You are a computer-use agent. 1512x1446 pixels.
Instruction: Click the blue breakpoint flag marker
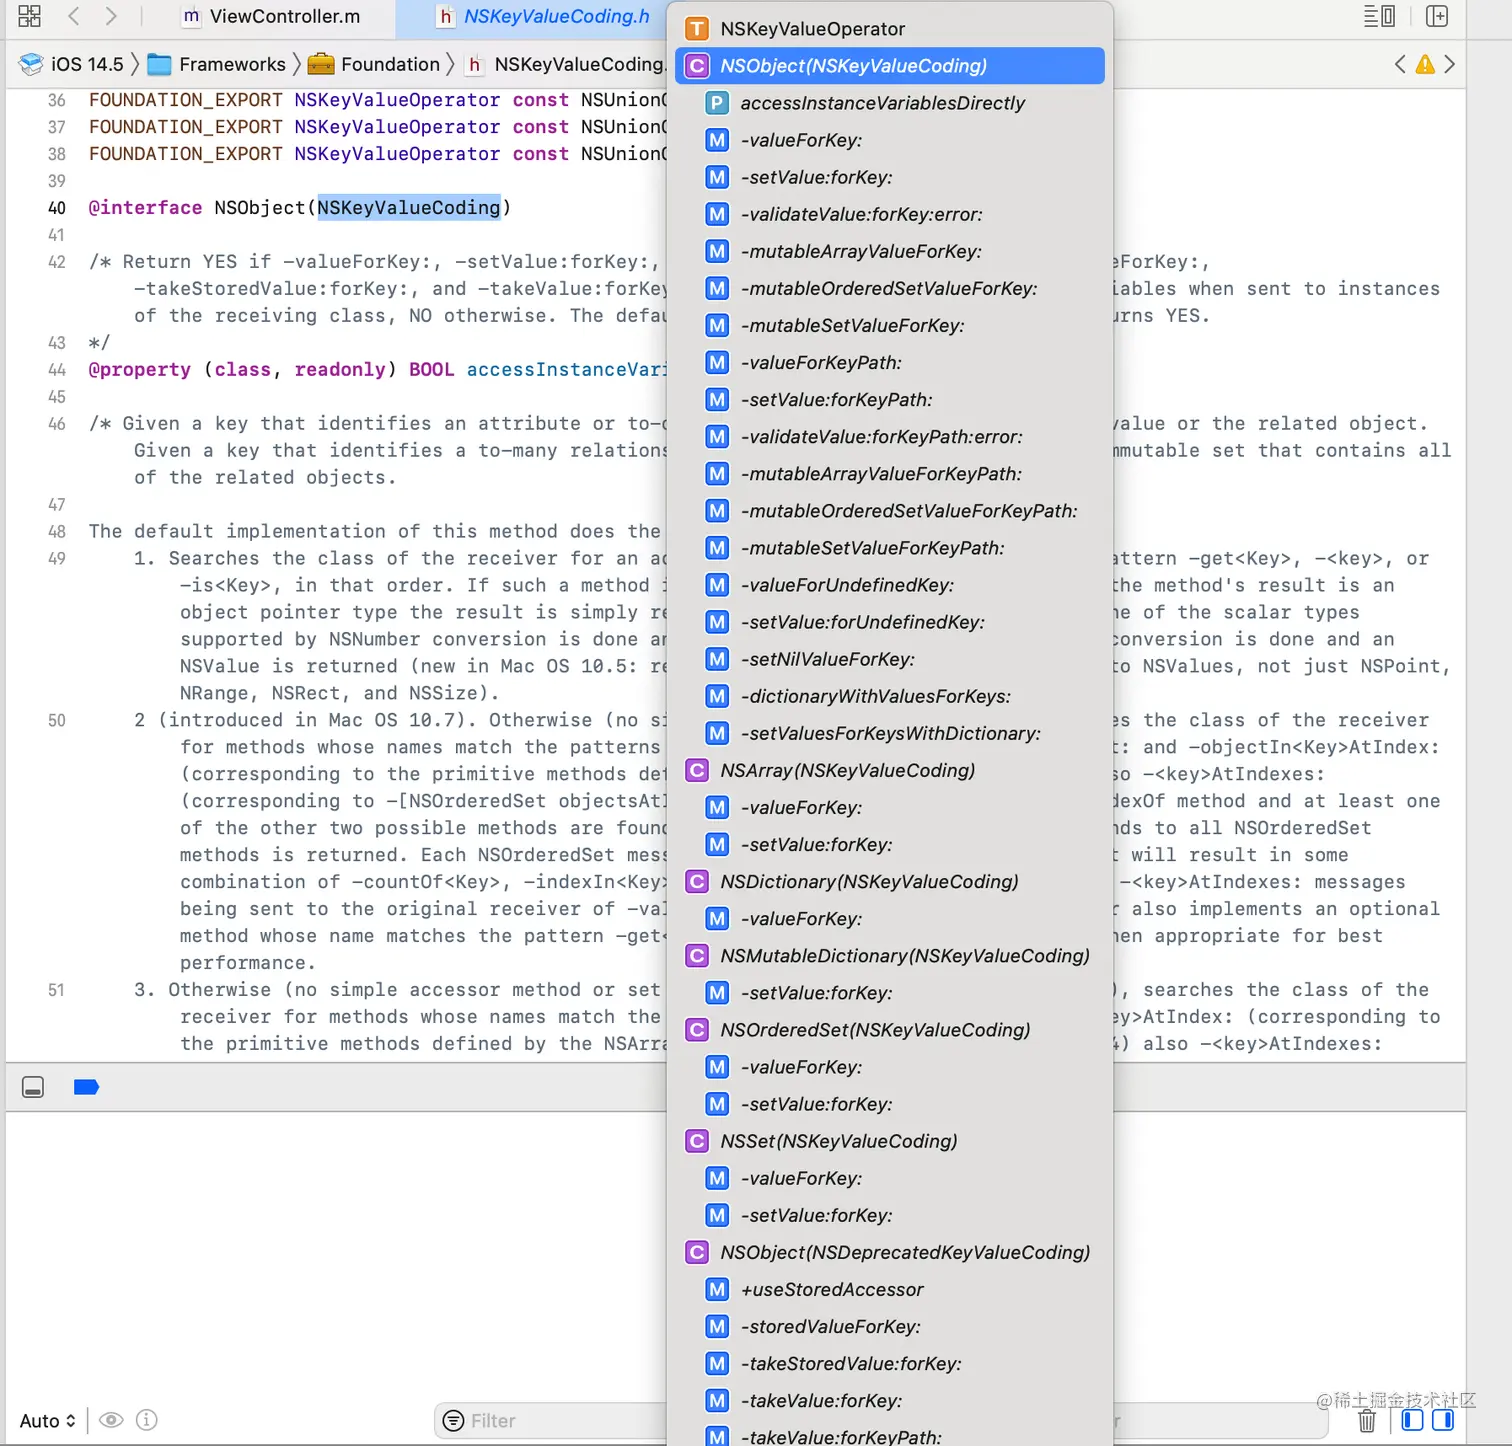point(86,1087)
